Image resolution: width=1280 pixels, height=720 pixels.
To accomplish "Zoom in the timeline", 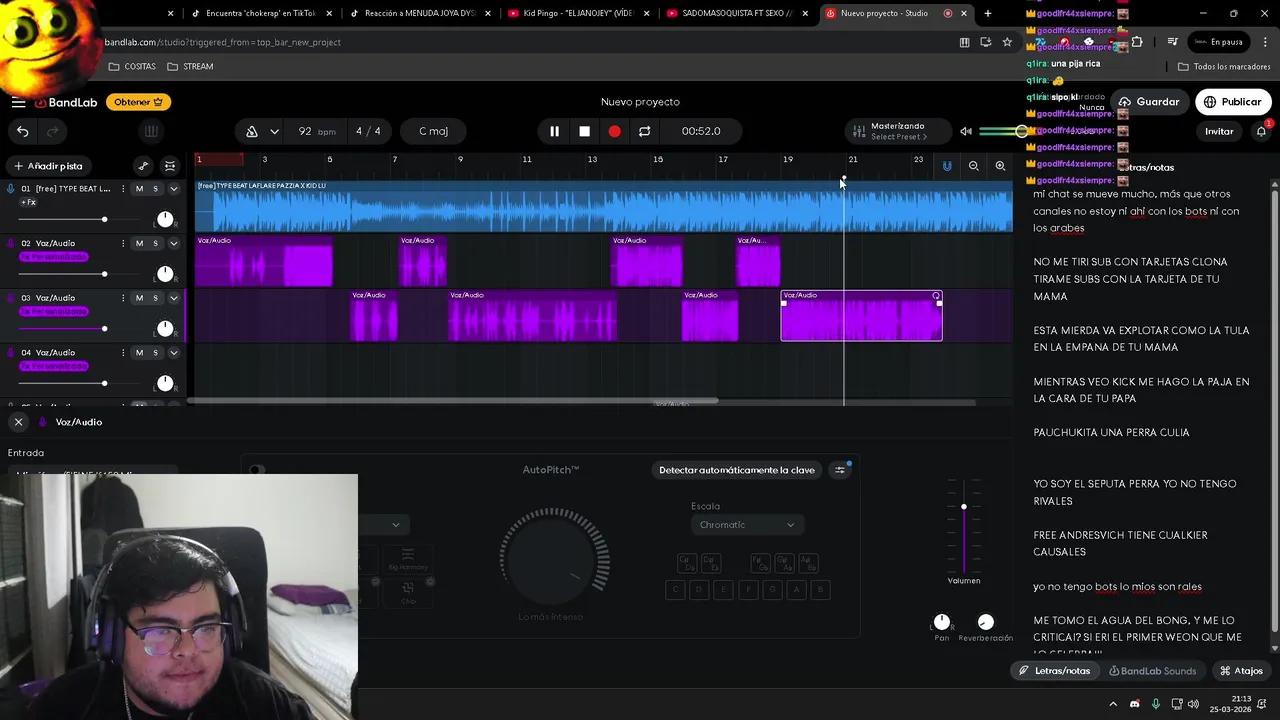I will (1000, 166).
